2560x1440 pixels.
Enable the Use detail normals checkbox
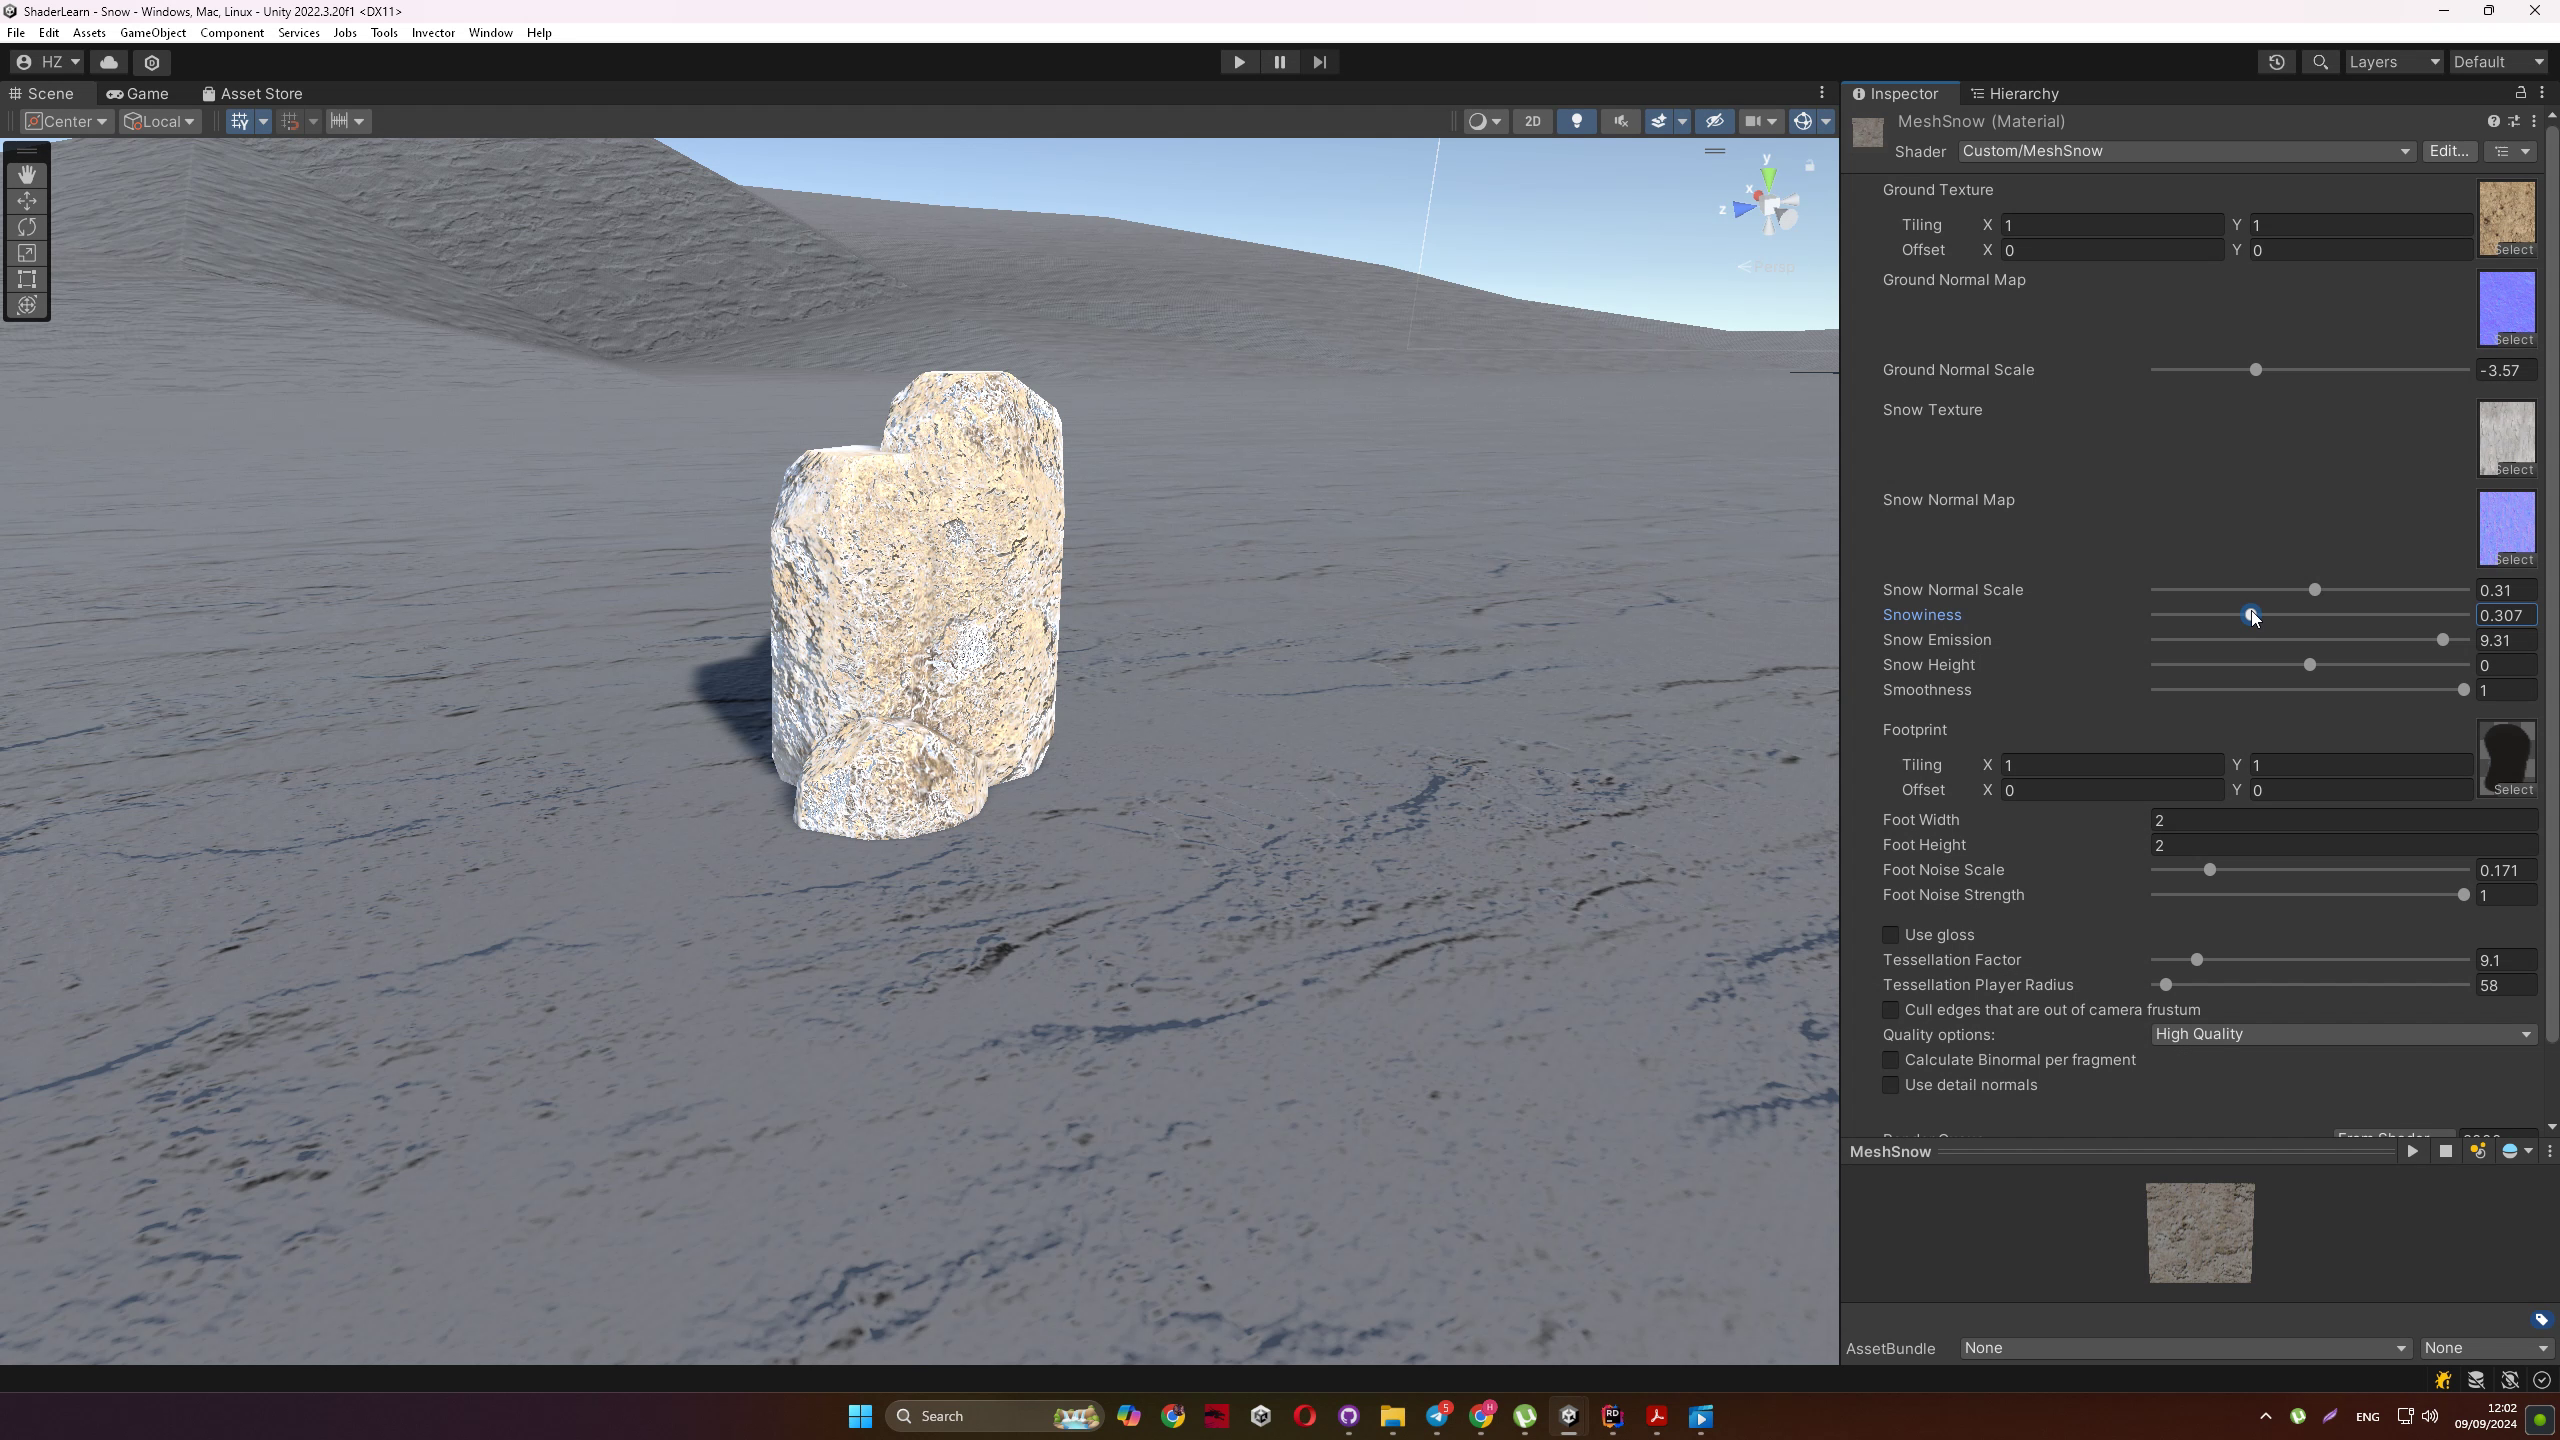(1890, 1085)
